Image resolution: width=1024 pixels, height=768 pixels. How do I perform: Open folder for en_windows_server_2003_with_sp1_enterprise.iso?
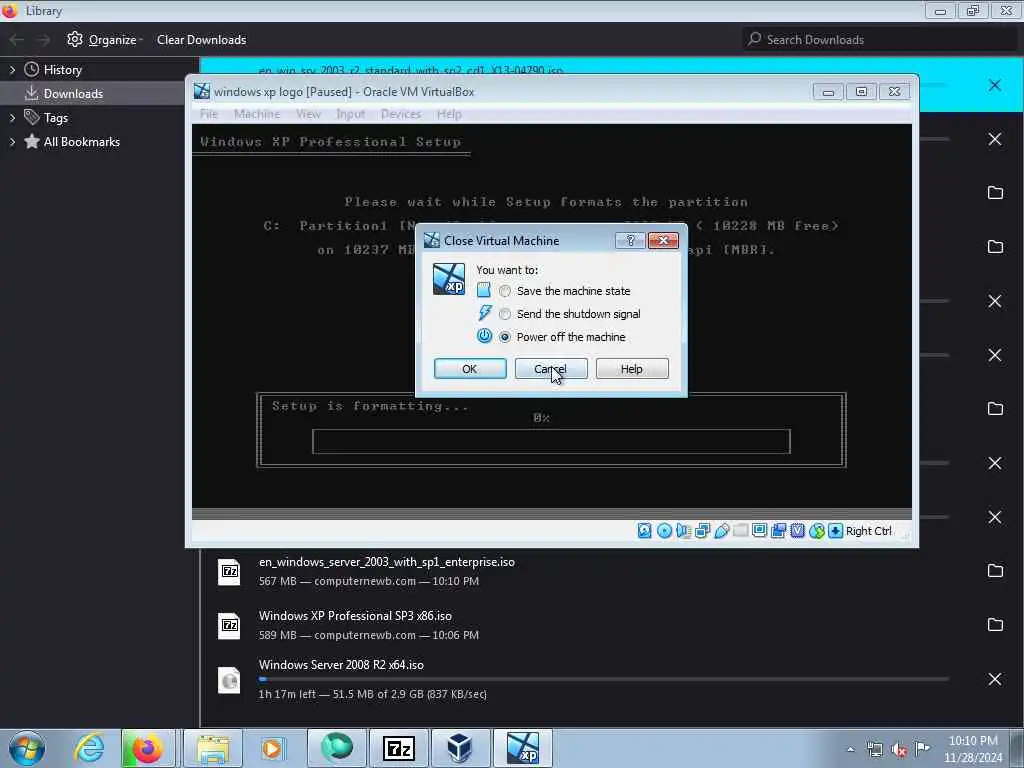[x=995, y=571]
